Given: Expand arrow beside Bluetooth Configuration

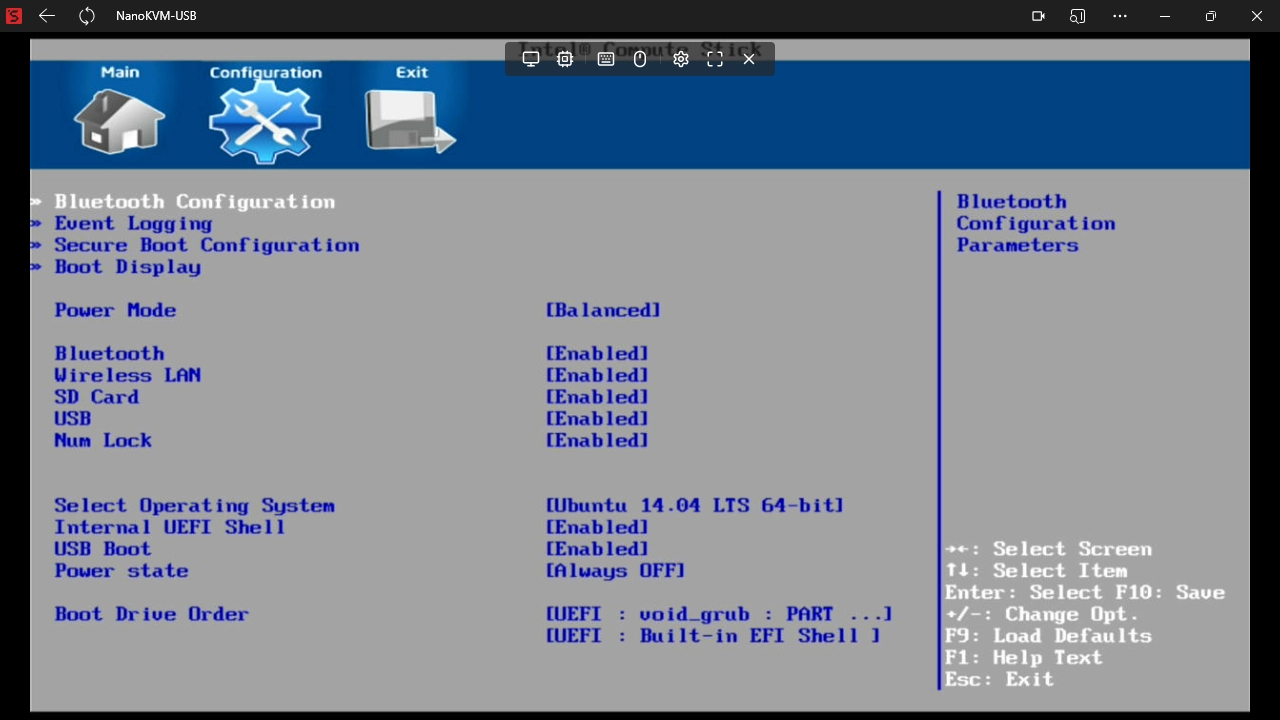Looking at the screenshot, I should (37, 202).
